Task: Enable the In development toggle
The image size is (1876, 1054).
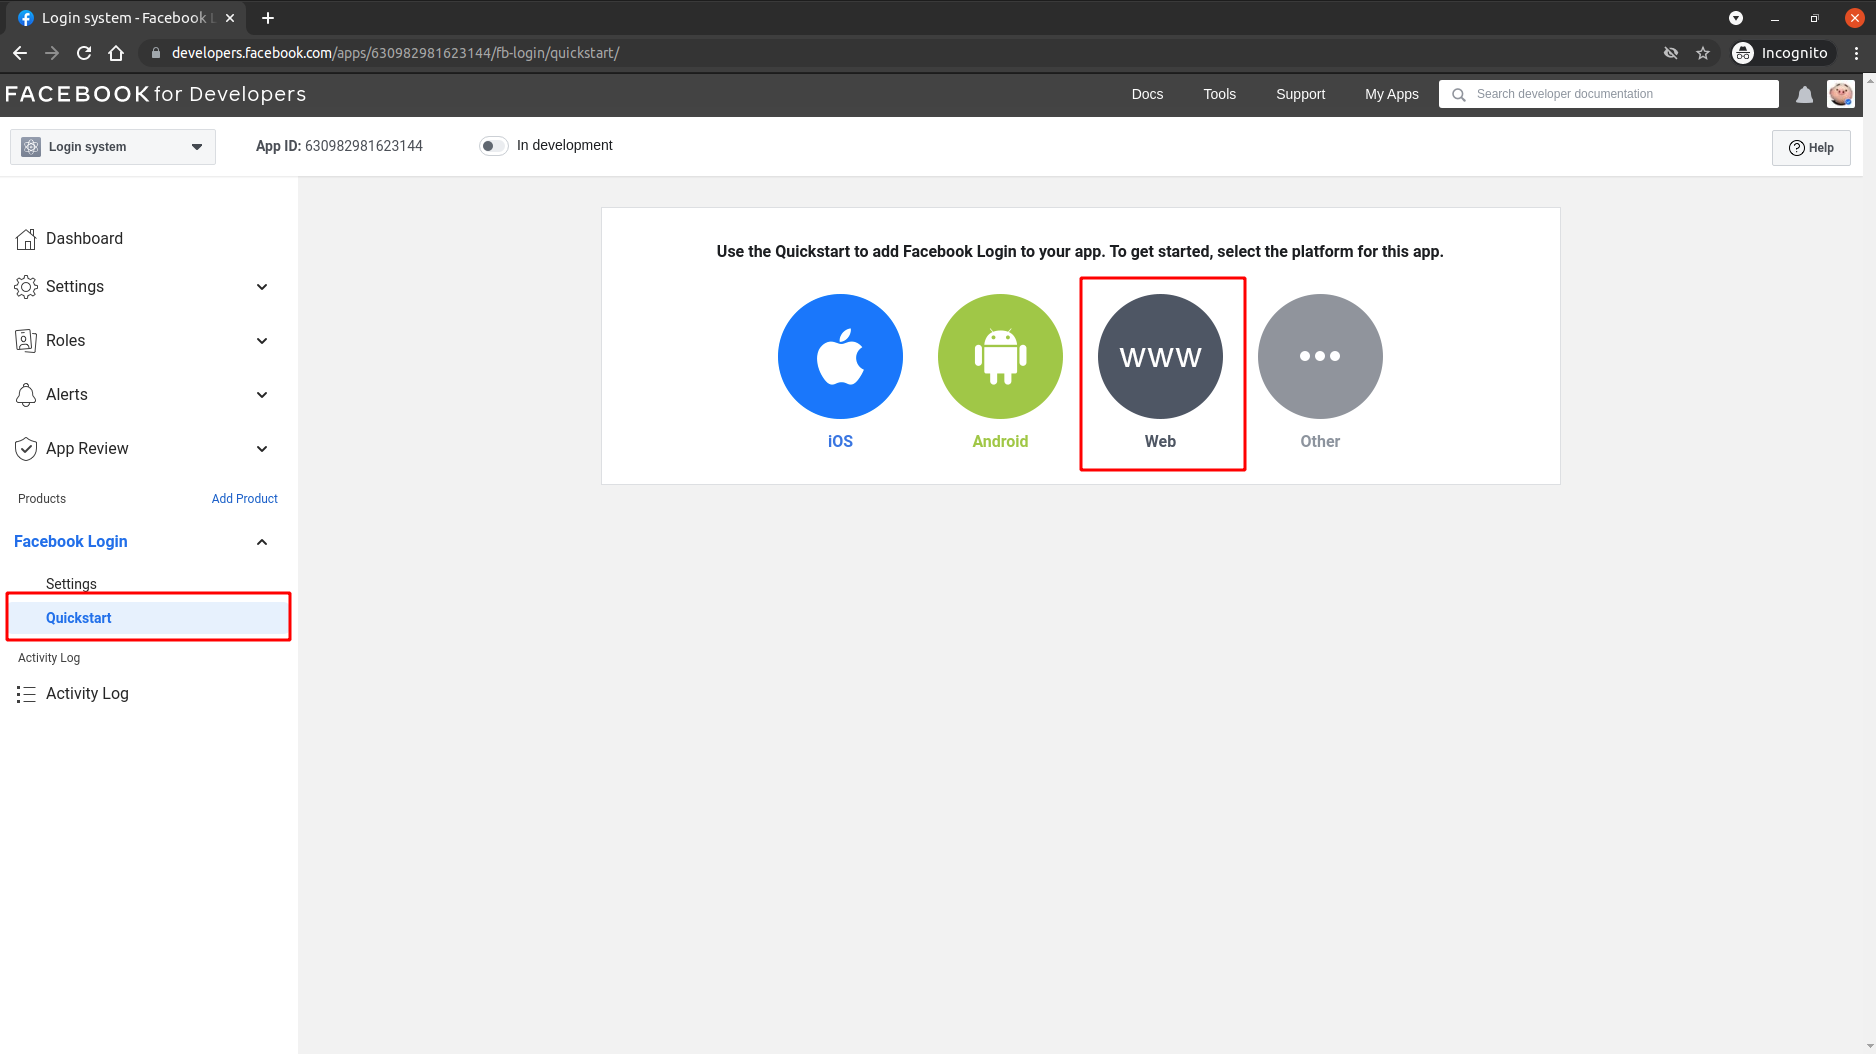Action: [x=493, y=145]
